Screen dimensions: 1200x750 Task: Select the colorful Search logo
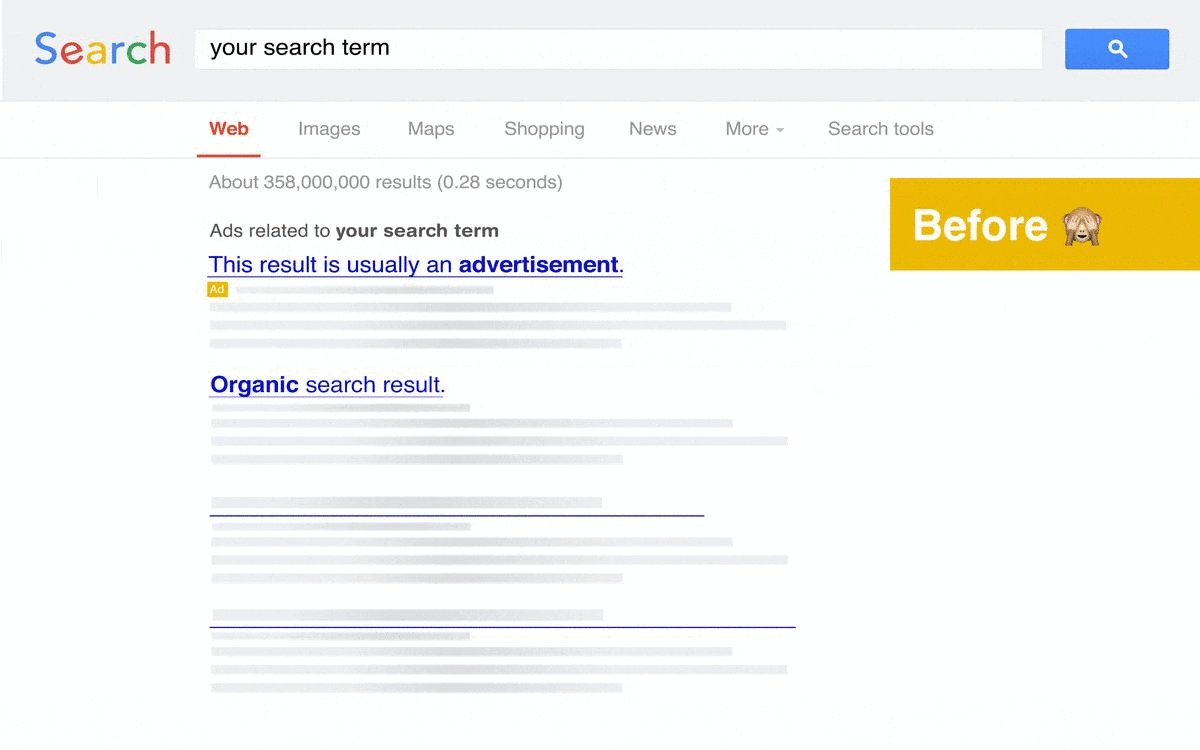pyautogui.click(x=101, y=48)
